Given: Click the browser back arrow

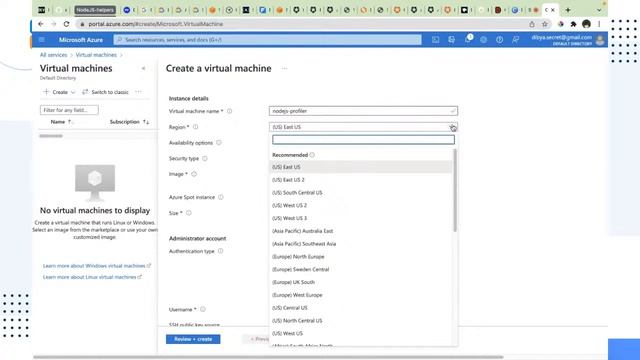Looking at the screenshot, I should 40,24.
